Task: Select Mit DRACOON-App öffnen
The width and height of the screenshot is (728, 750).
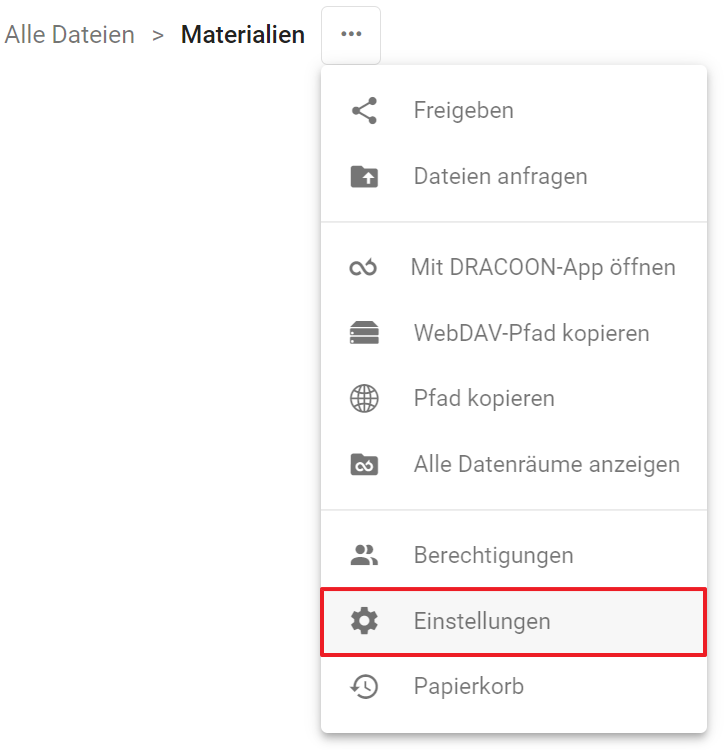Action: point(514,267)
